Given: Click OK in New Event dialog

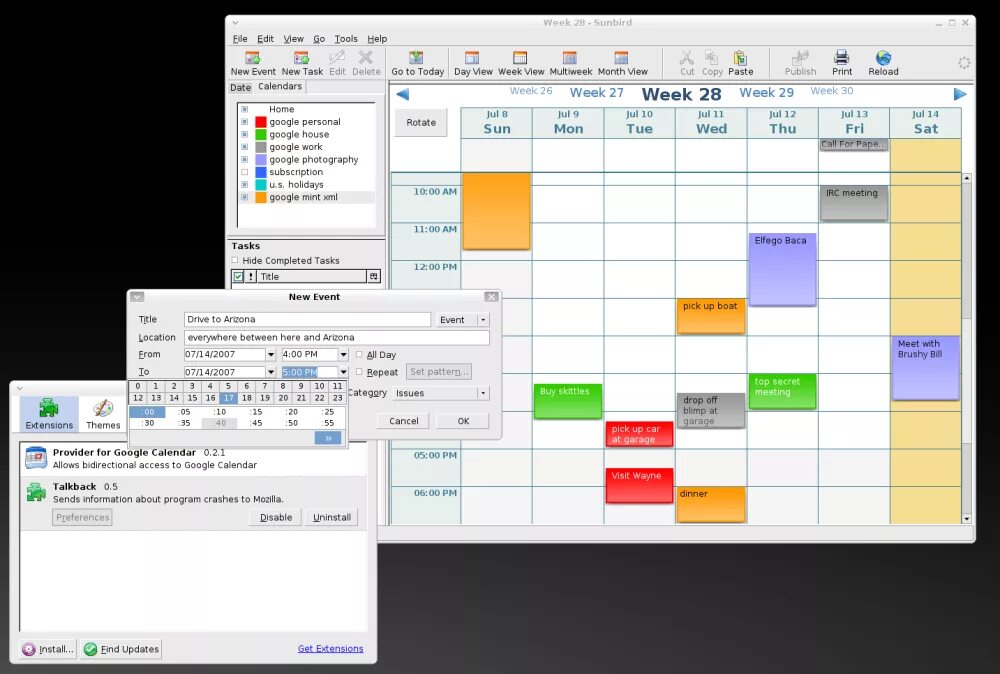Looking at the screenshot, I should click(463, 421).
